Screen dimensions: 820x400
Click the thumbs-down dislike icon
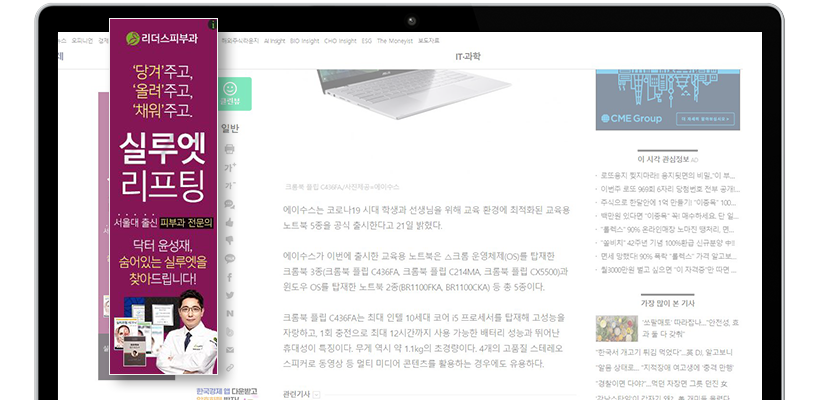tap(229, 241)
